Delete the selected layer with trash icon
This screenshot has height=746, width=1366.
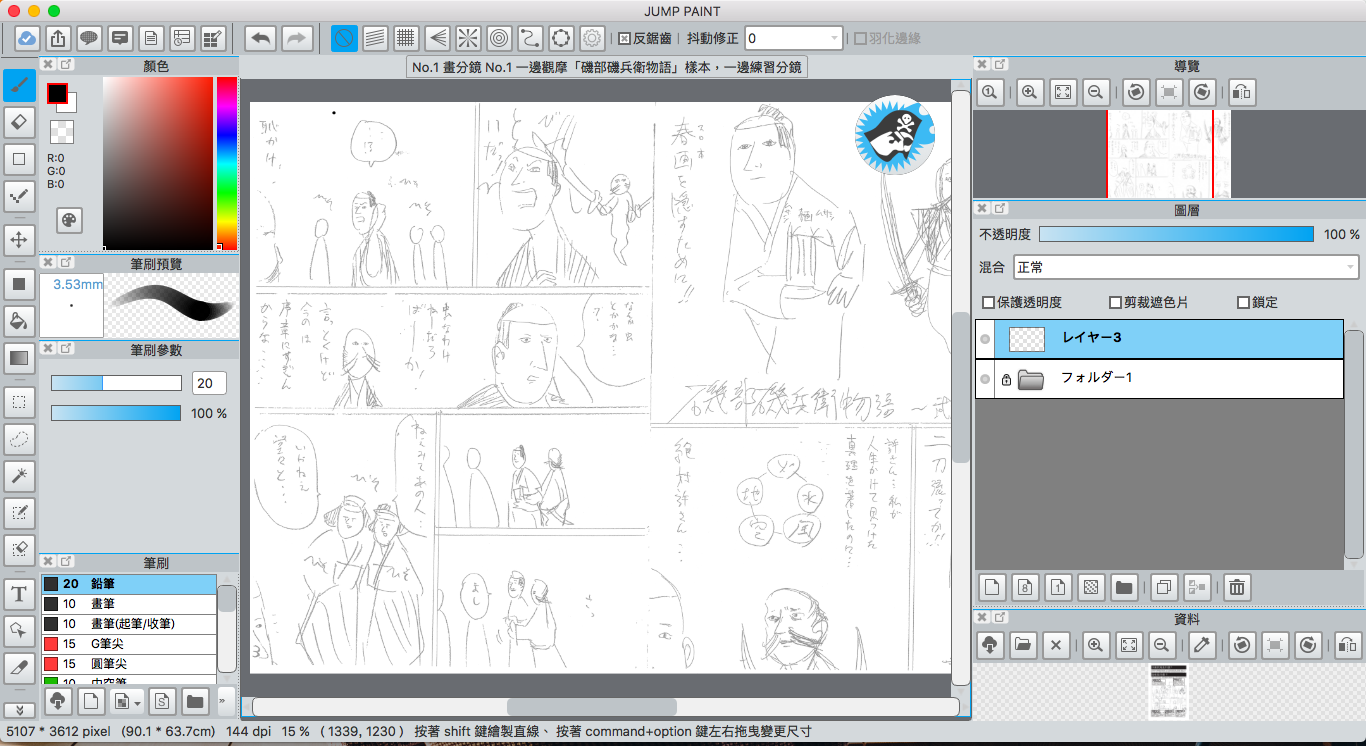click(x=1237, y=587)
